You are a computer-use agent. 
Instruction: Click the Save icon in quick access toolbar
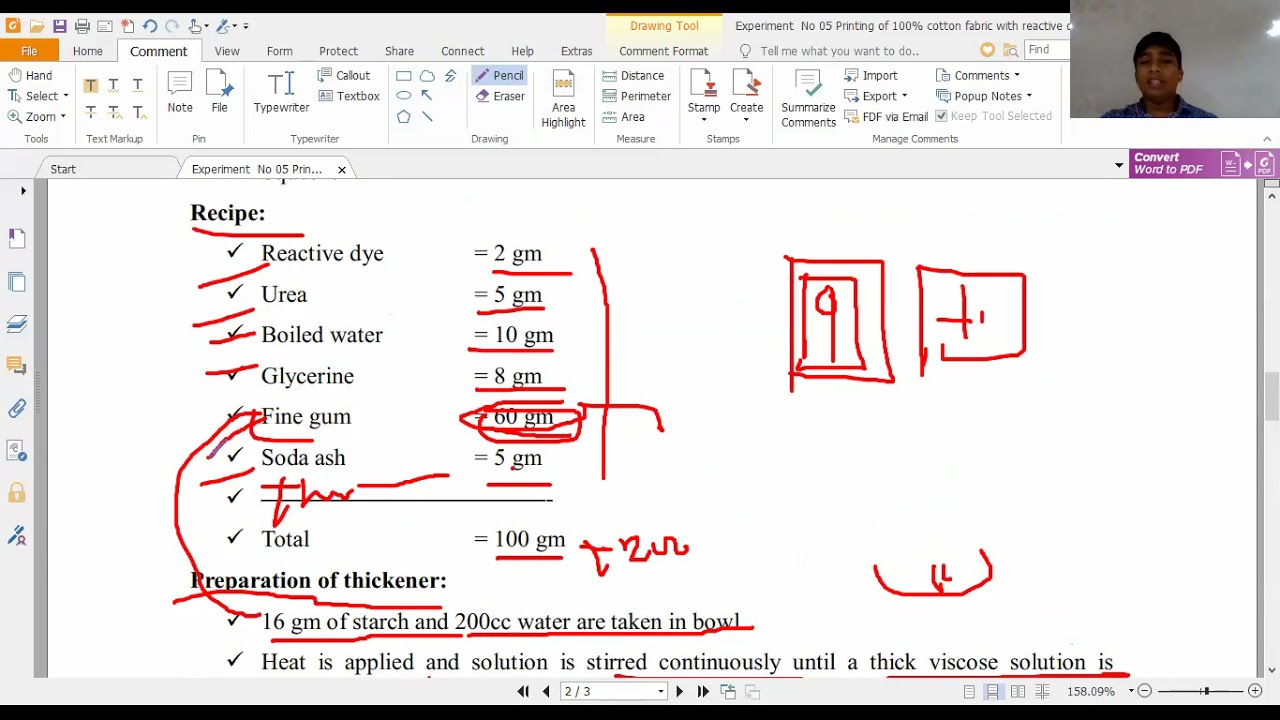[x=60, y=26]
